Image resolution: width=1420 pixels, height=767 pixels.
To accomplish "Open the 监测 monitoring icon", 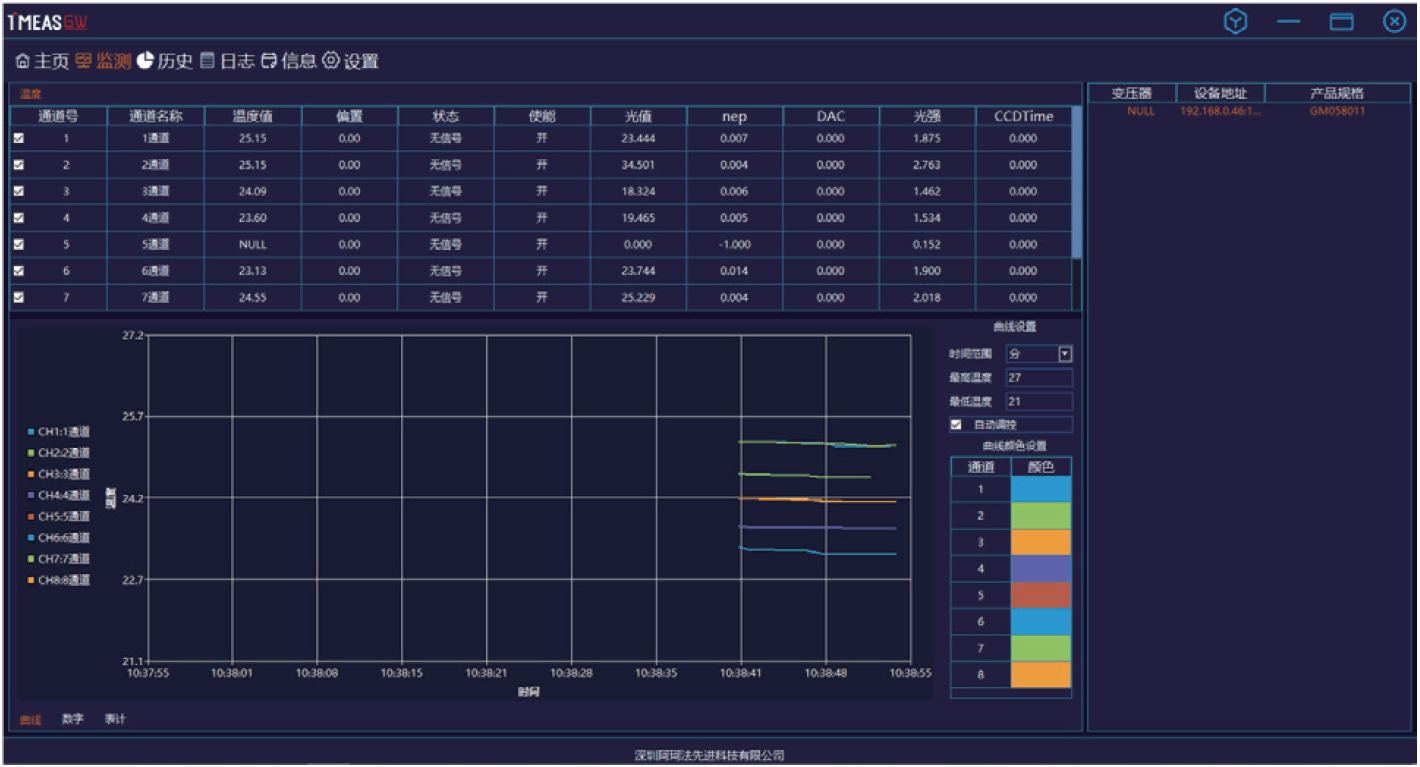I will point(84,61).
